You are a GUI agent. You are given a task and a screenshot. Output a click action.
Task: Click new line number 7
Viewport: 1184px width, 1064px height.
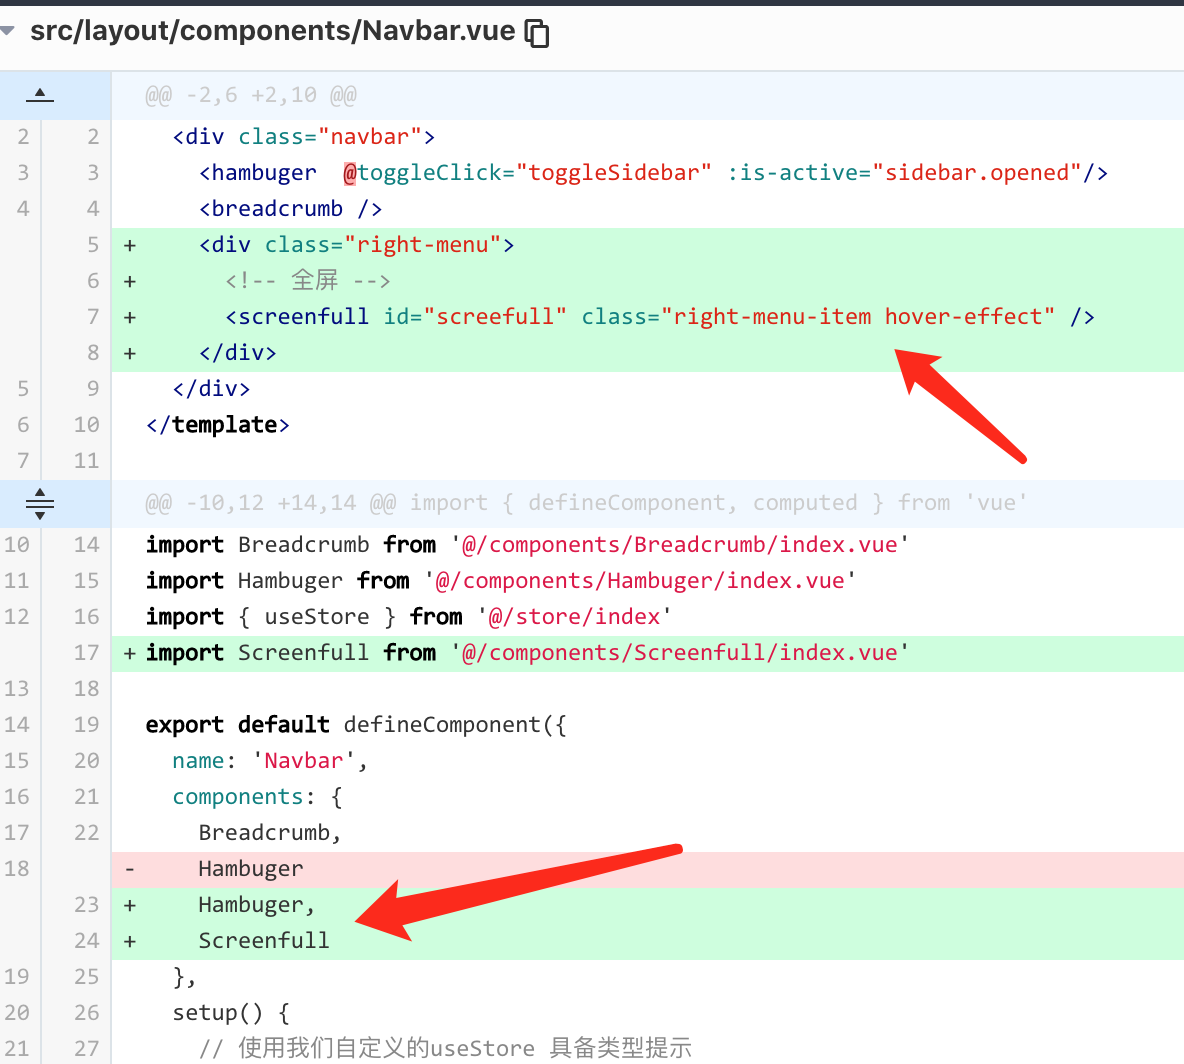[93, 316]
